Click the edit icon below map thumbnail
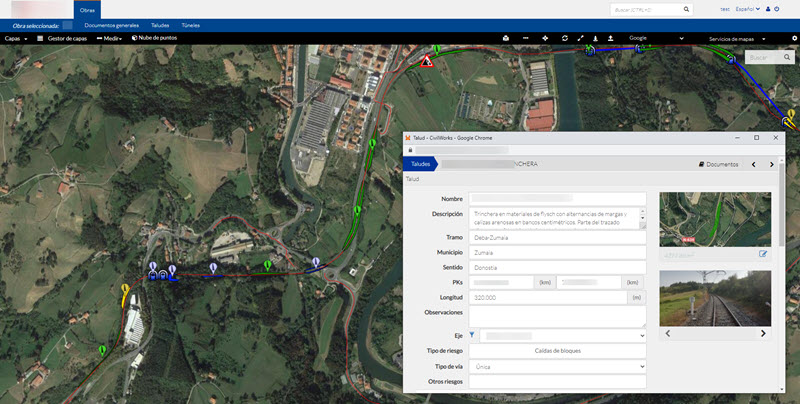Viewport: 800px width, 404px height. 764,254
